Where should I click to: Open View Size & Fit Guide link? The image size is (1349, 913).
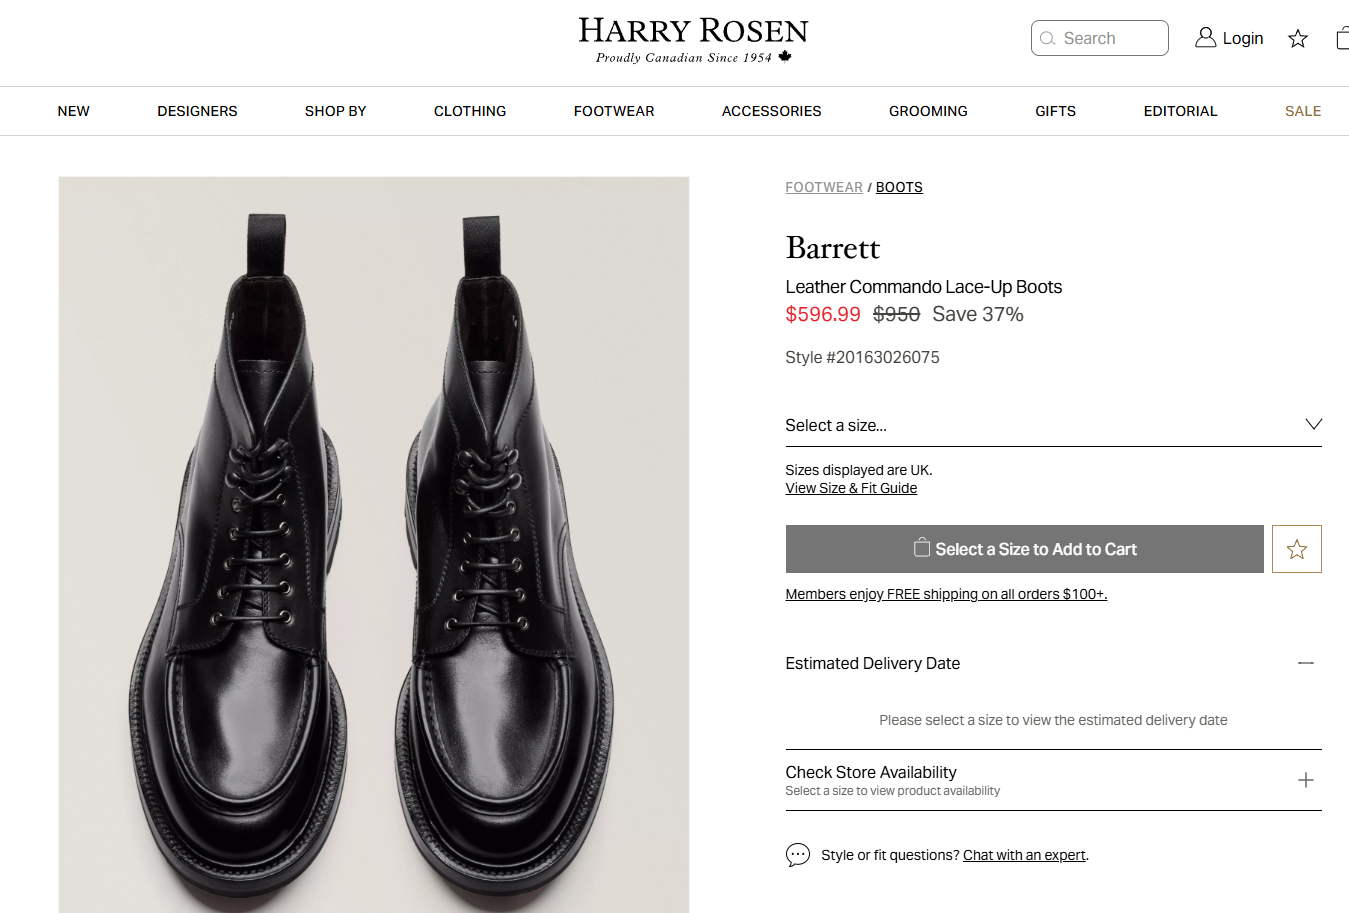(x=851, y=488)
